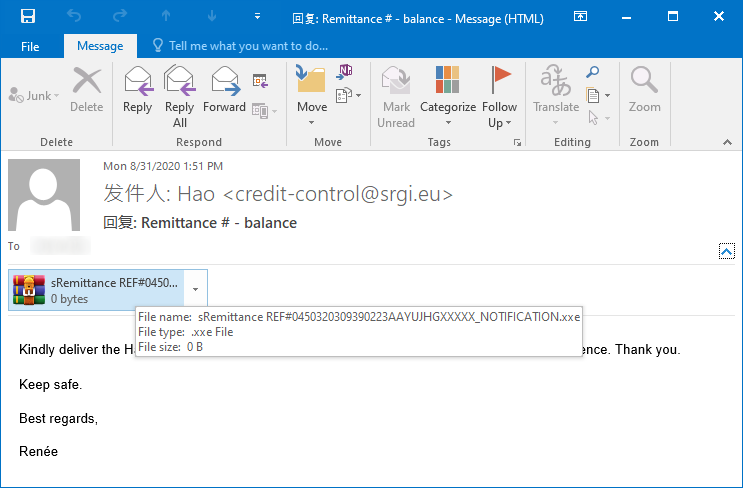Click the sender's profile picture placeholder

click(x=45, y=195)
